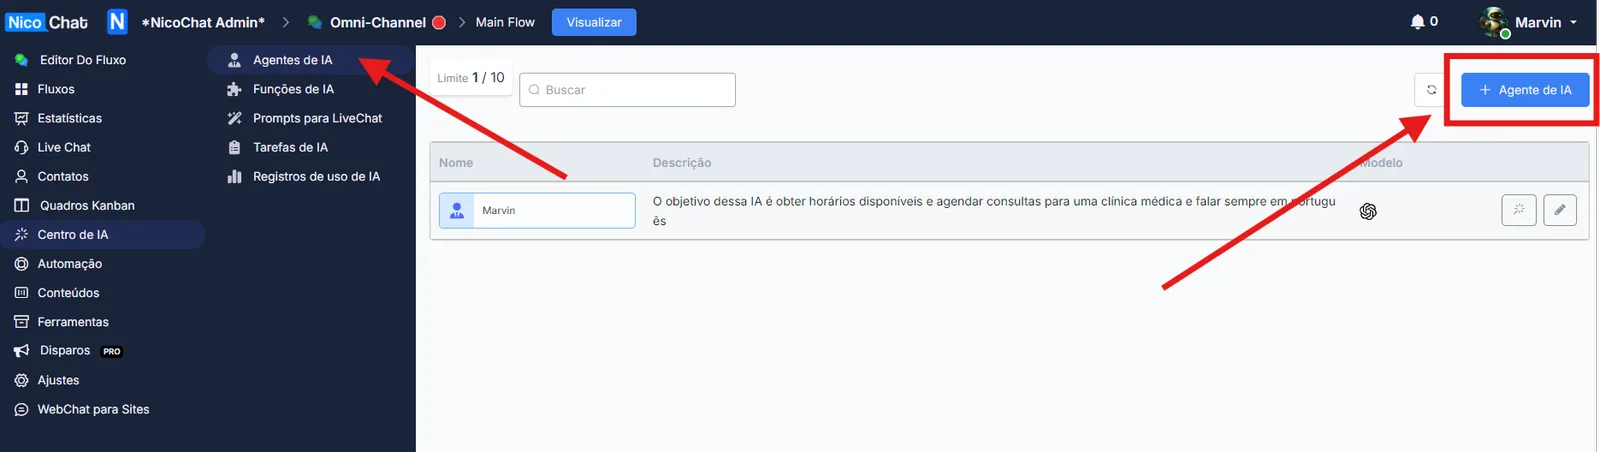Image resolution: width=1600 pixels, height=452 pixels.
Task: Click the OpenAI model icon in Marvin row
Action: click(1368, 211)
